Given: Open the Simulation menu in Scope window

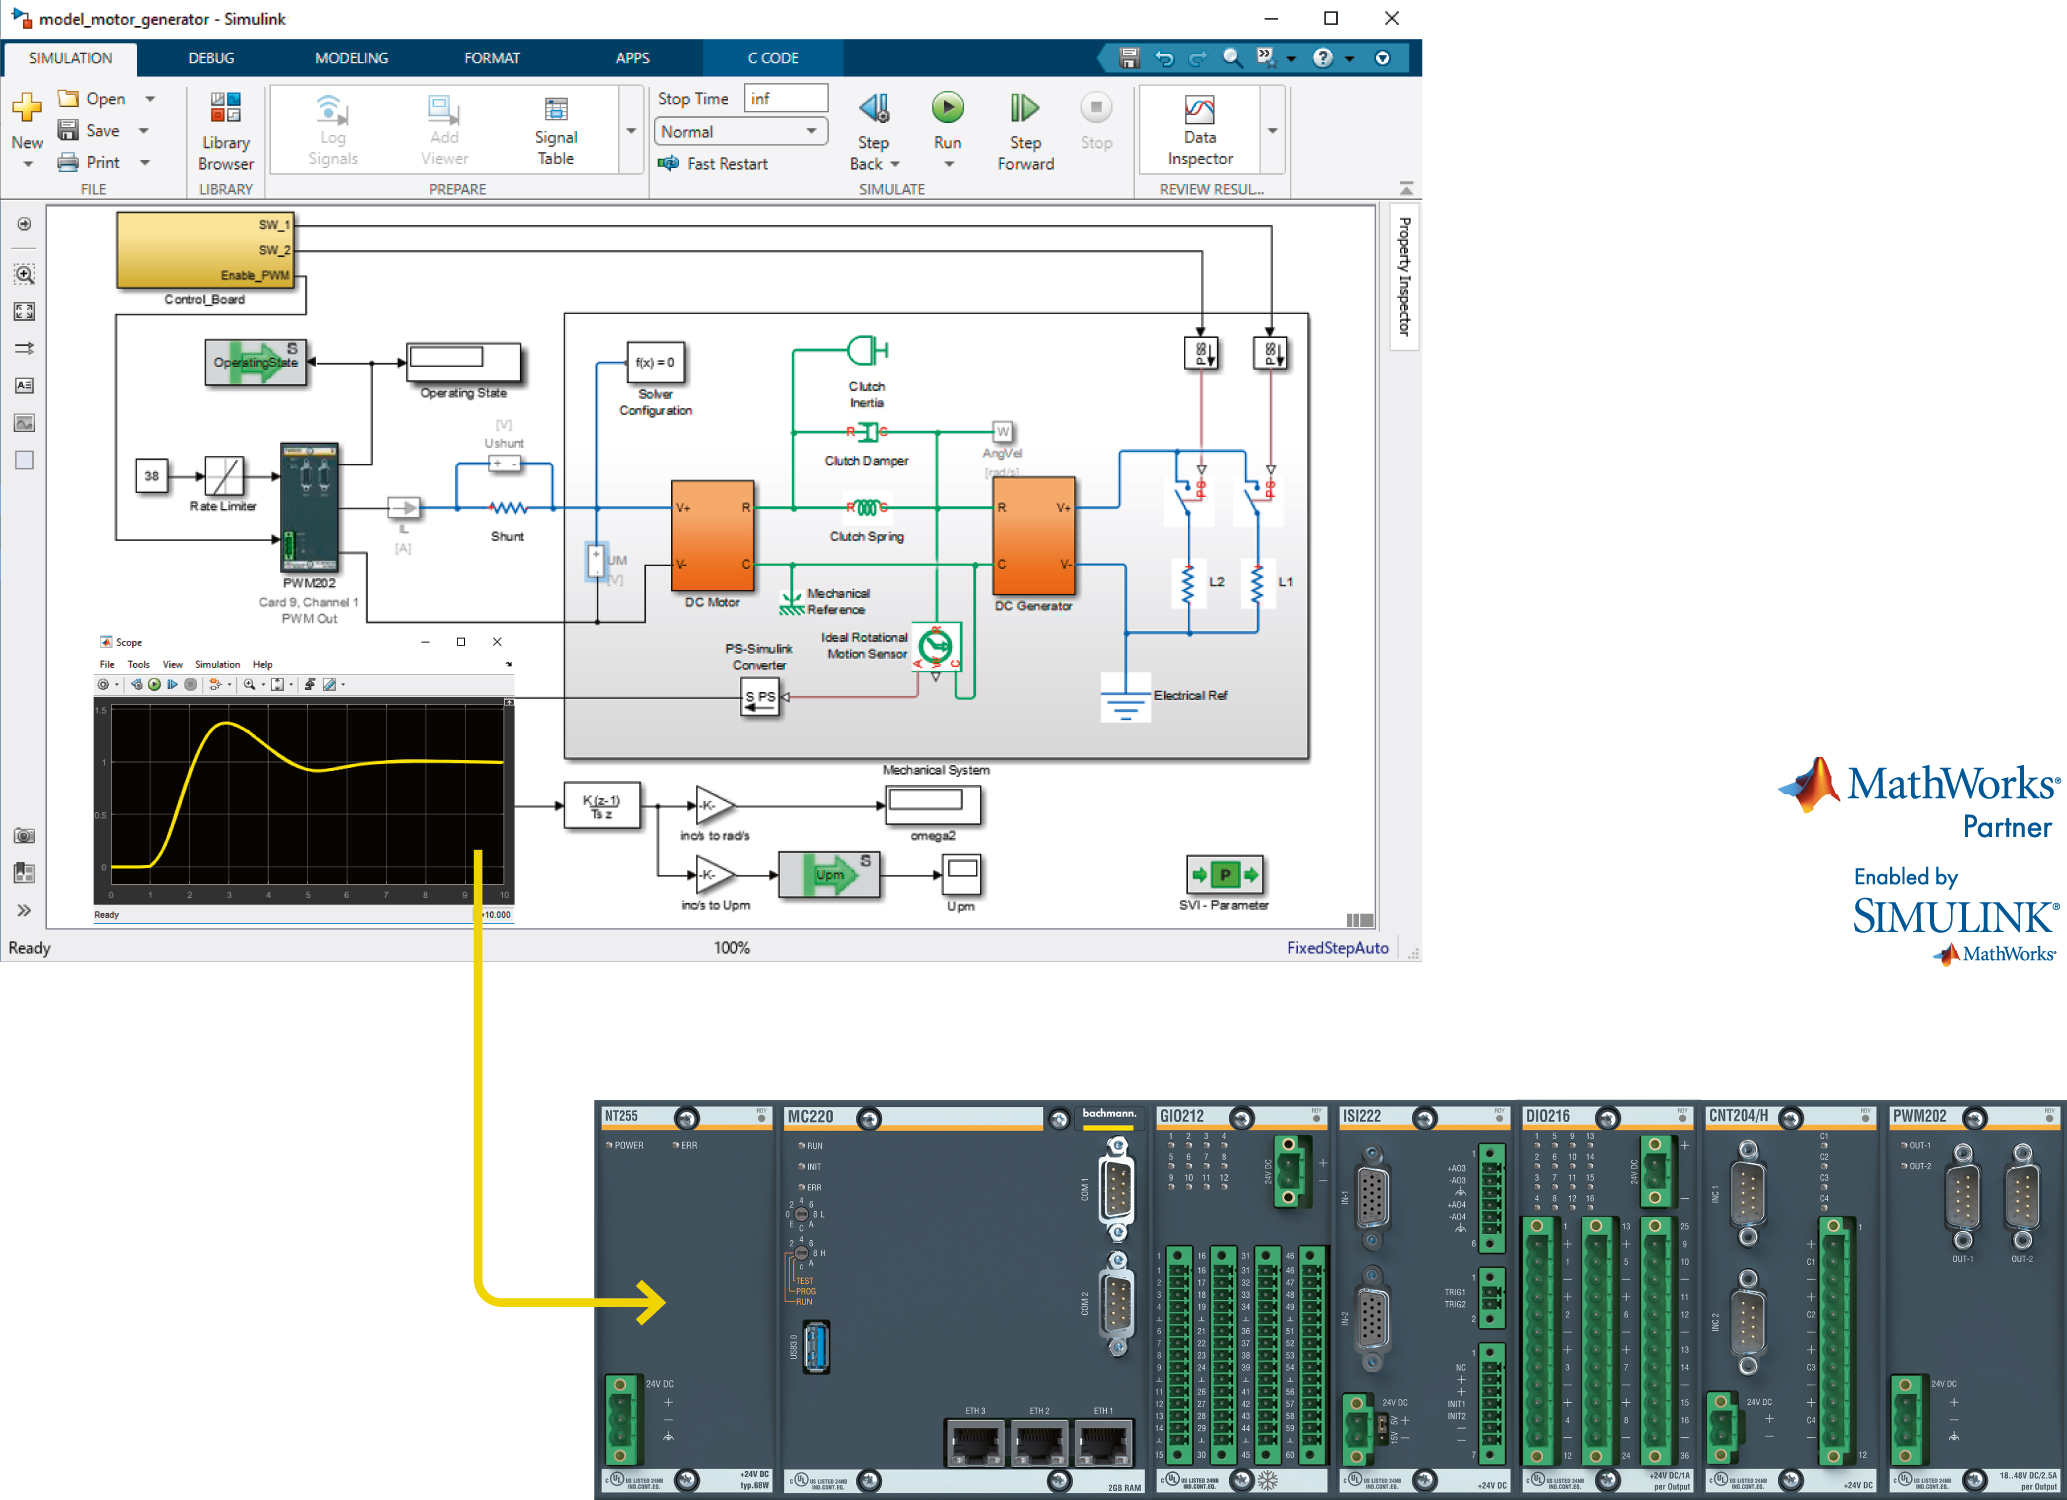Looking at the screenshot, I should 217,664.
